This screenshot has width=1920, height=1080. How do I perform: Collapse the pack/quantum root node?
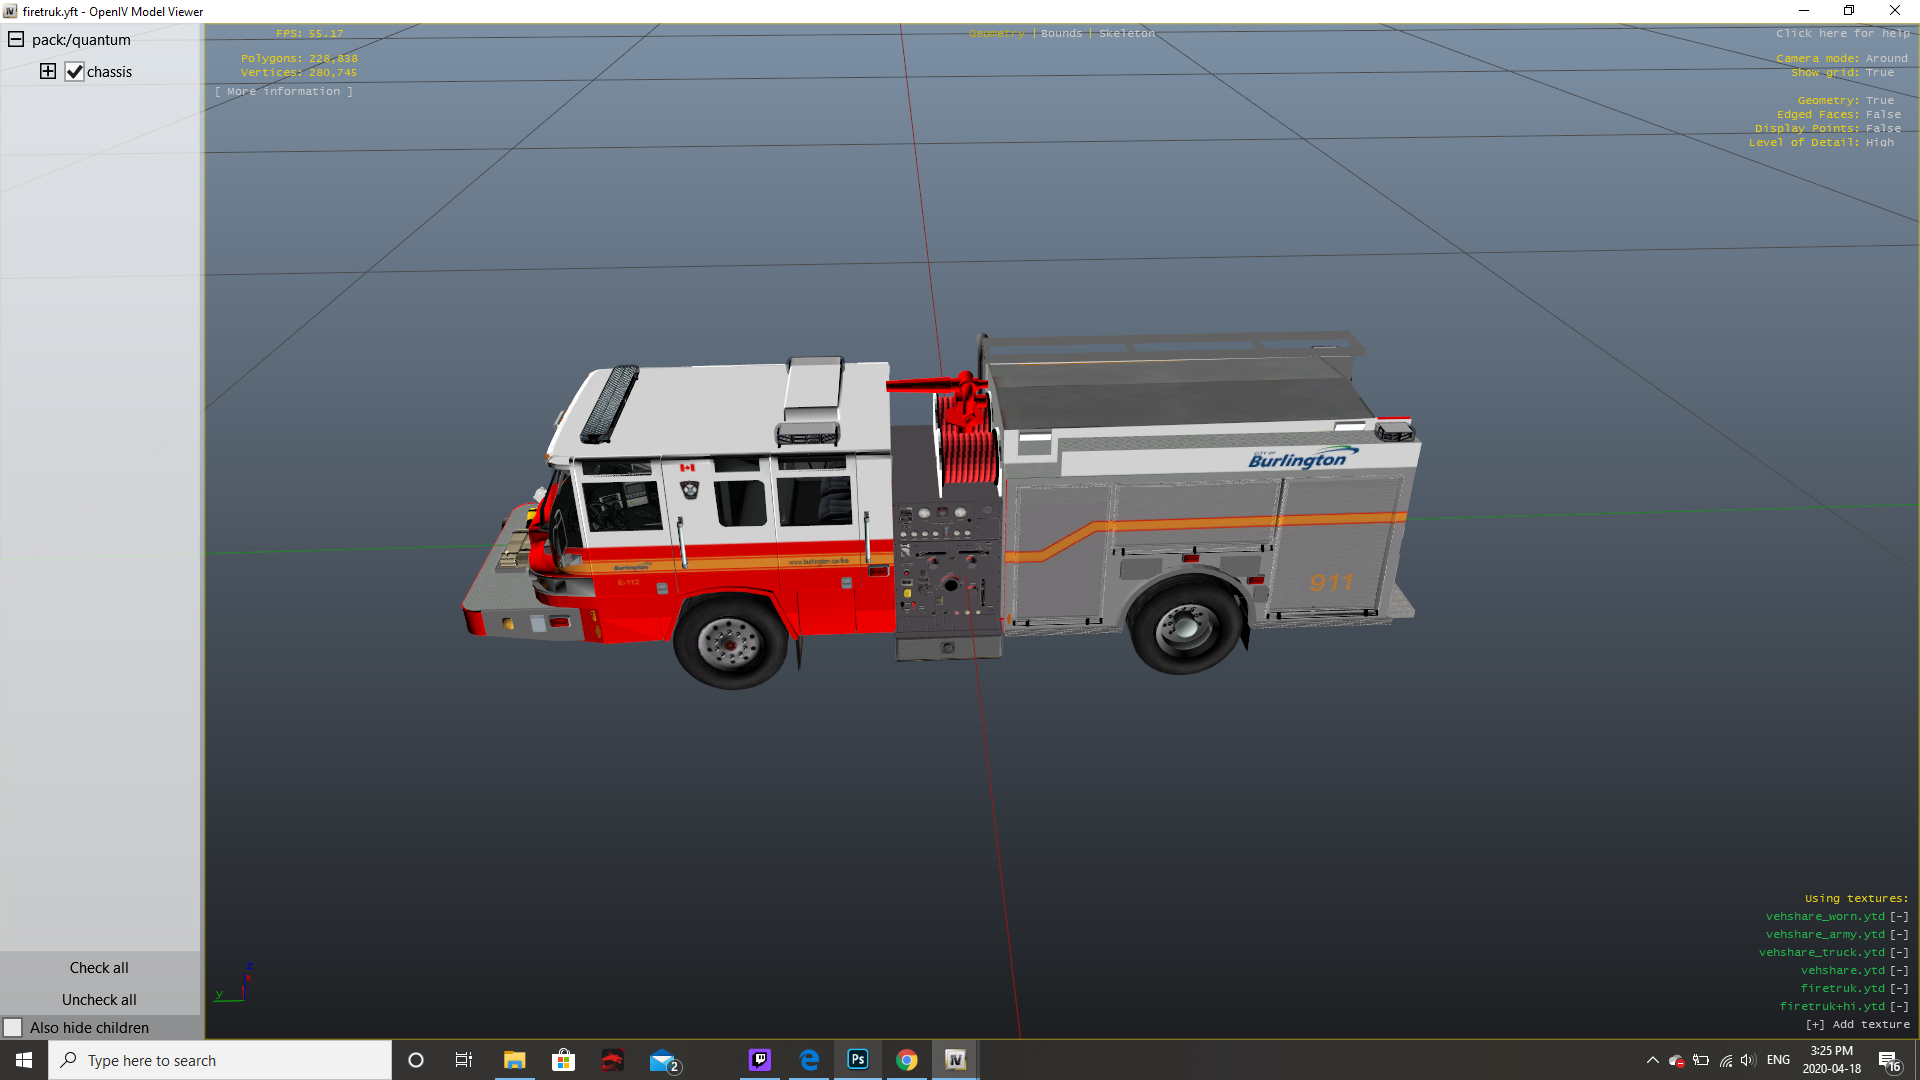coord(16,40)
